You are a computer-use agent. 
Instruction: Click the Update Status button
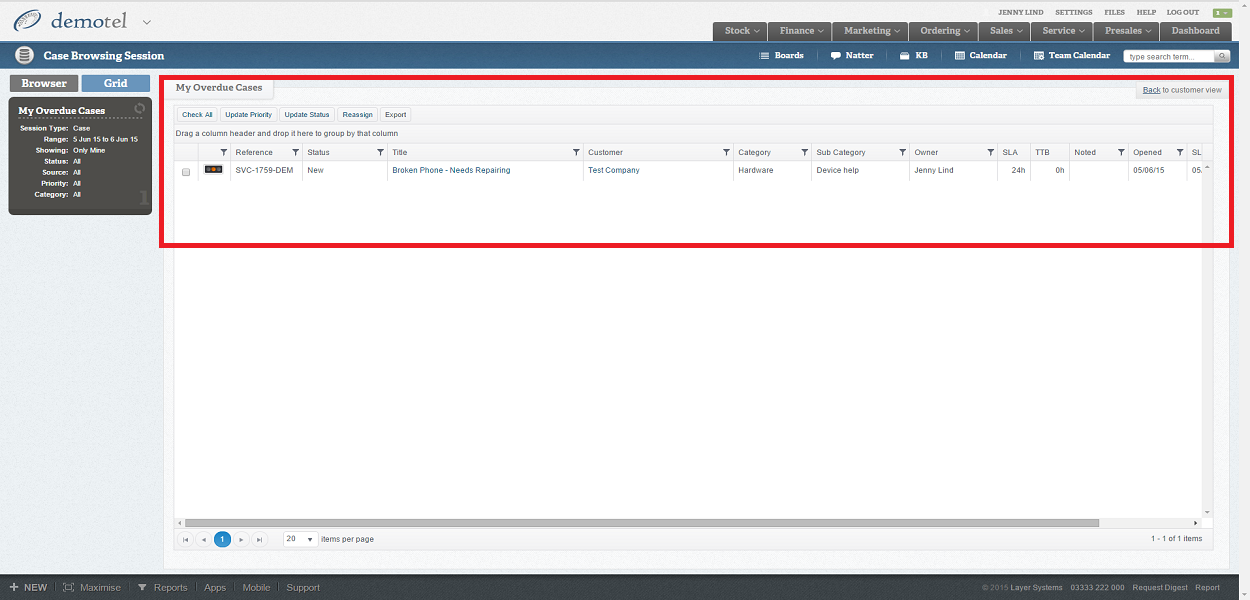tap(307, 115)
